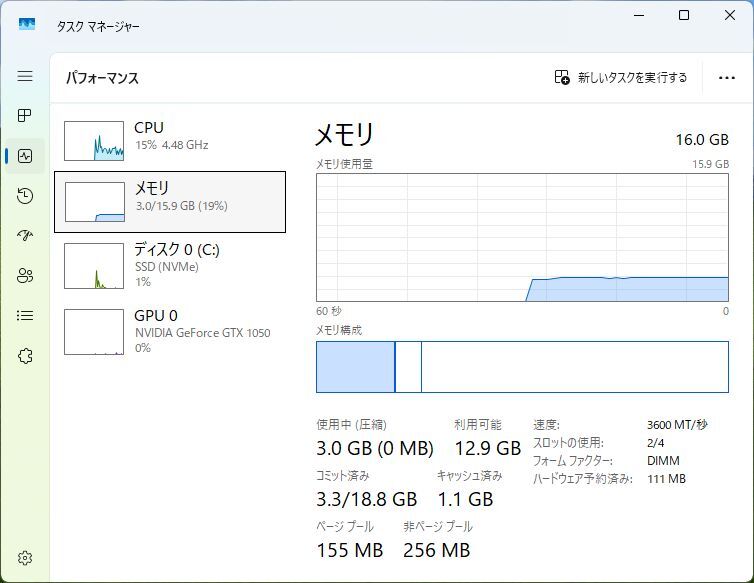Select the CPU performance item

click(170, 141)
